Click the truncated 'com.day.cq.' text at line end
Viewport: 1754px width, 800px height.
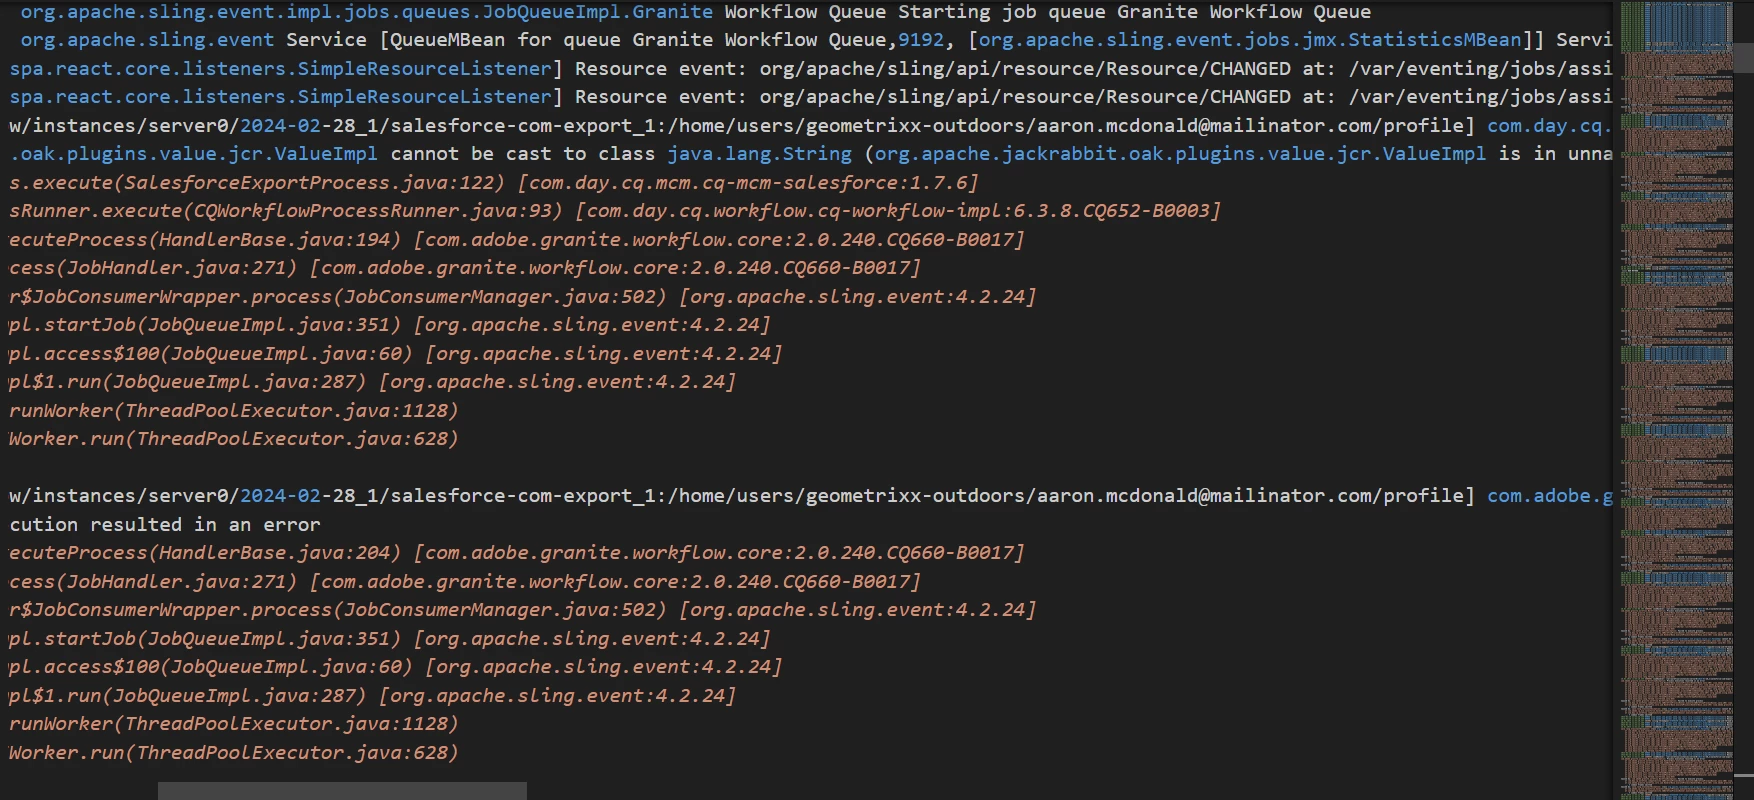pos(1550,126)
